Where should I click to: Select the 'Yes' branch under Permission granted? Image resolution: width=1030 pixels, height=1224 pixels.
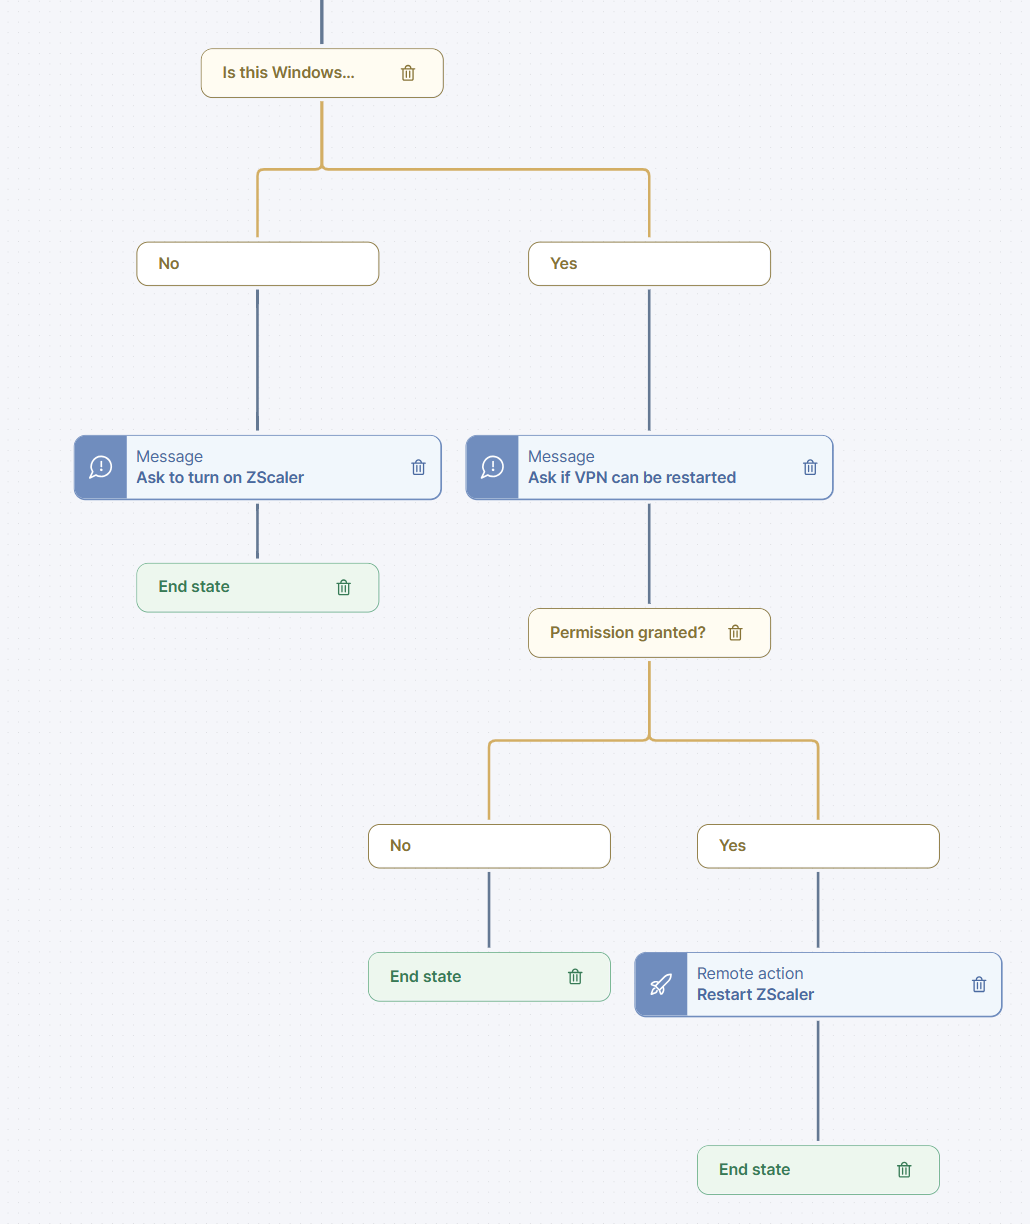coord(818,846)
